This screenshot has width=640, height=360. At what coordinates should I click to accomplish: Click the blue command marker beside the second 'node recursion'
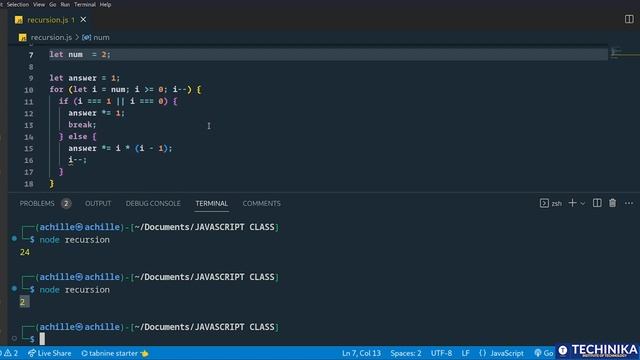click(x=14, y=288)
